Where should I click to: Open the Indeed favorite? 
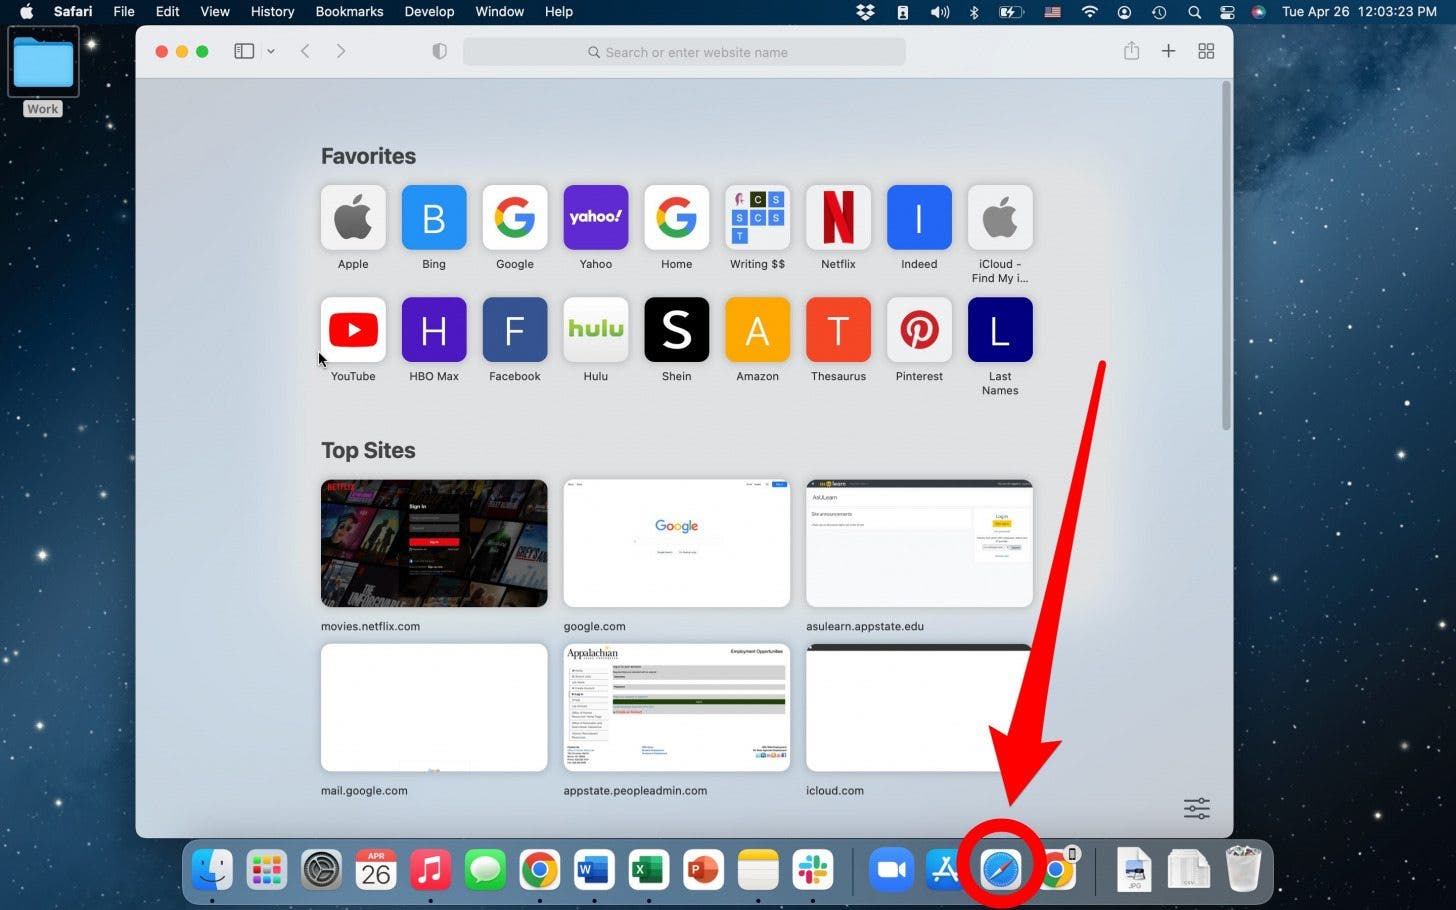click(x=919, y=217)
